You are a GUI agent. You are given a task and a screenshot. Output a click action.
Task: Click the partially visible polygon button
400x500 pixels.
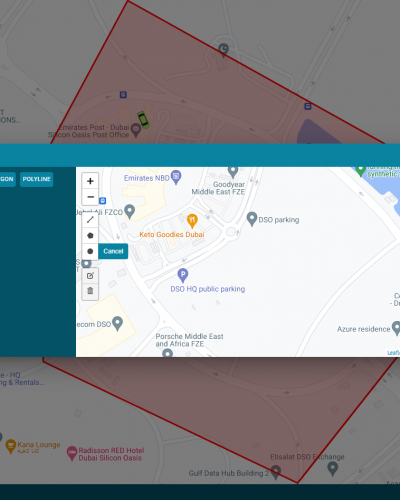[x=7, y=179]
